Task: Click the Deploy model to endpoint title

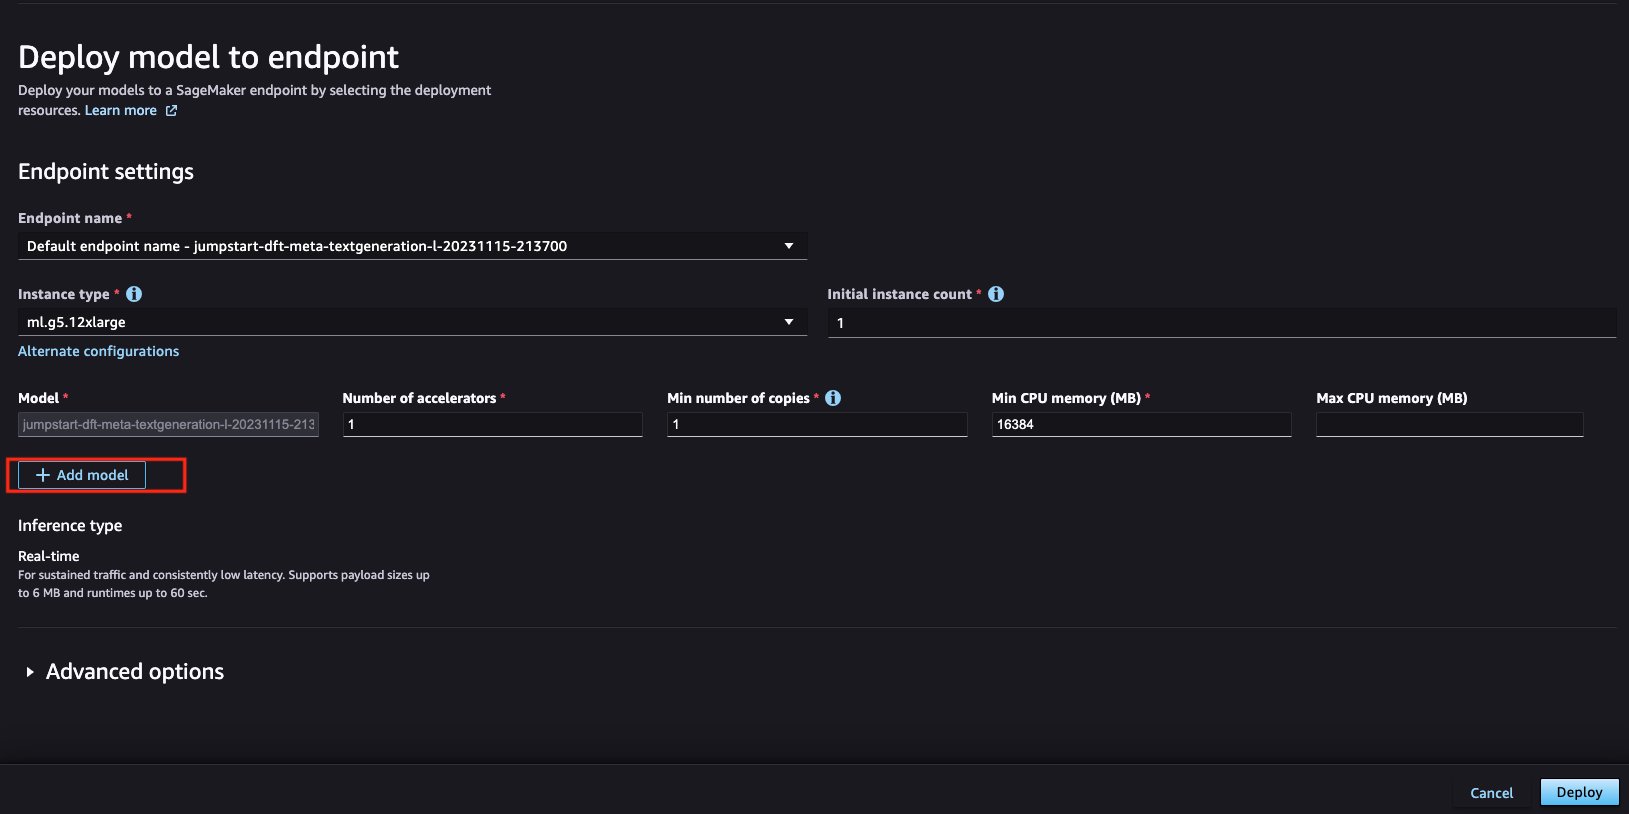Action: click(x=209, y=57)
